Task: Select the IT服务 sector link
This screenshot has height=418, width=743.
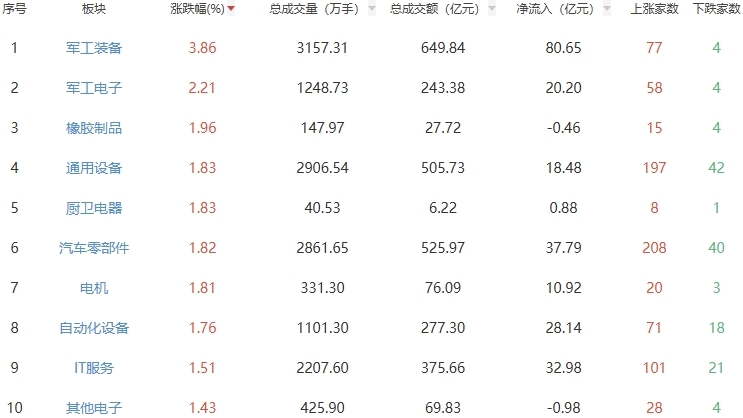Action: pos(94,368)
